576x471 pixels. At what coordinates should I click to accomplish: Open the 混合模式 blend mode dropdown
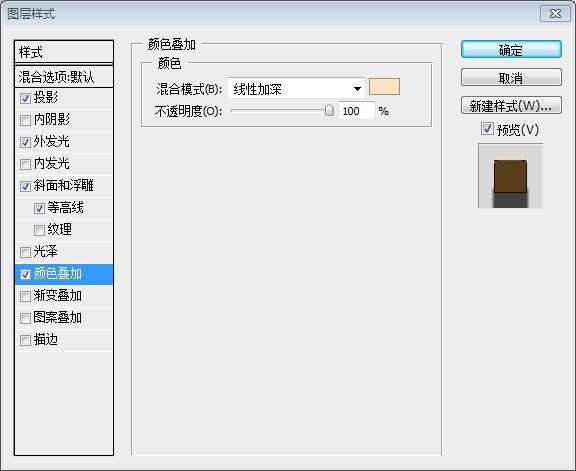(296, 89)
